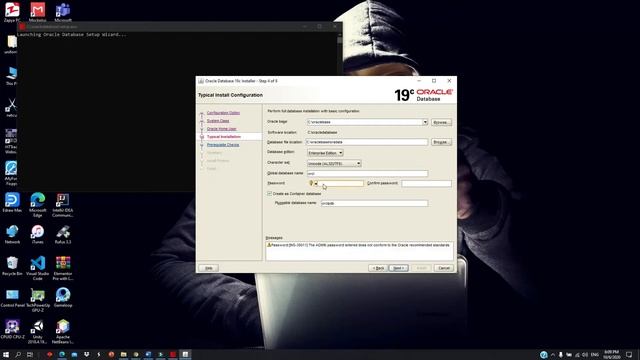The image size is (640, 360).
Task: Open Microsoft Edge desktop shortcut
Action: (x=38, y=205)
